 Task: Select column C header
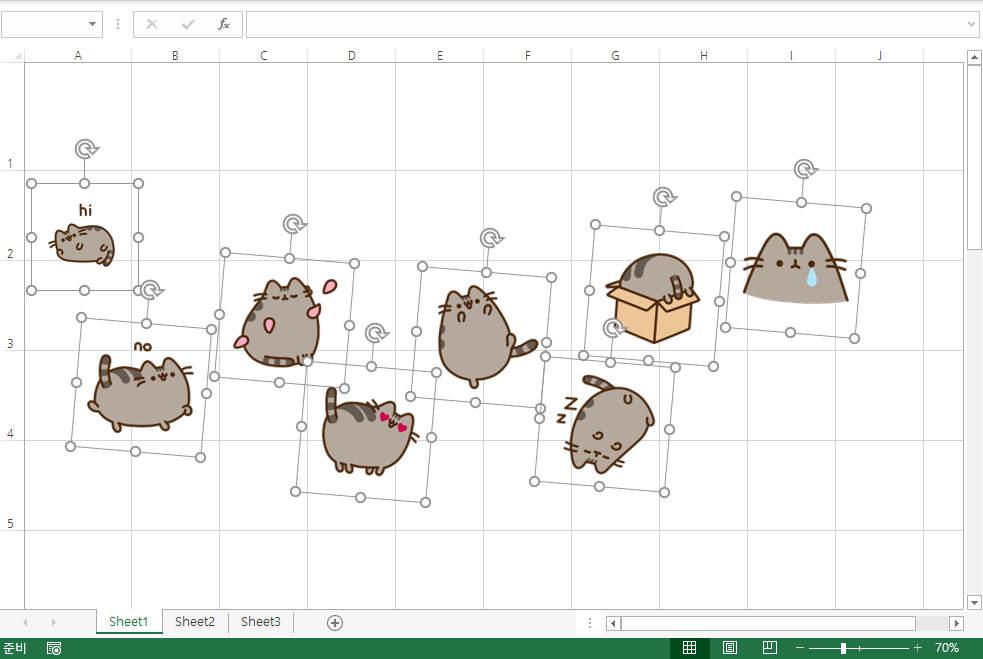click(263, 56)
